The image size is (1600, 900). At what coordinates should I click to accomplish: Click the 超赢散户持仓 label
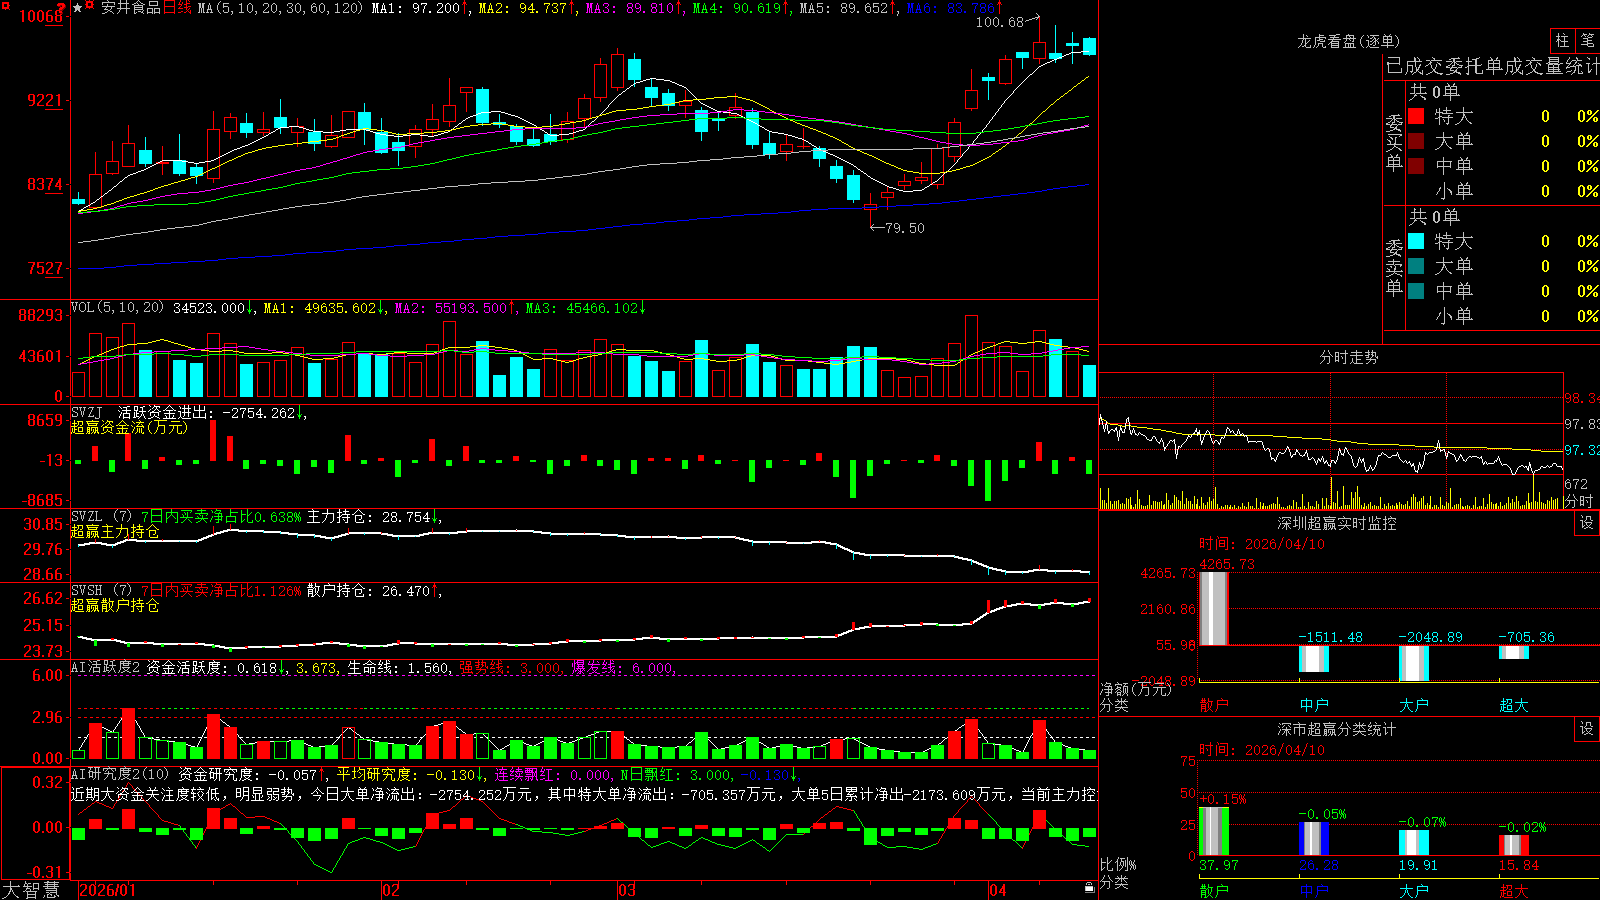(x=115, y=605)
